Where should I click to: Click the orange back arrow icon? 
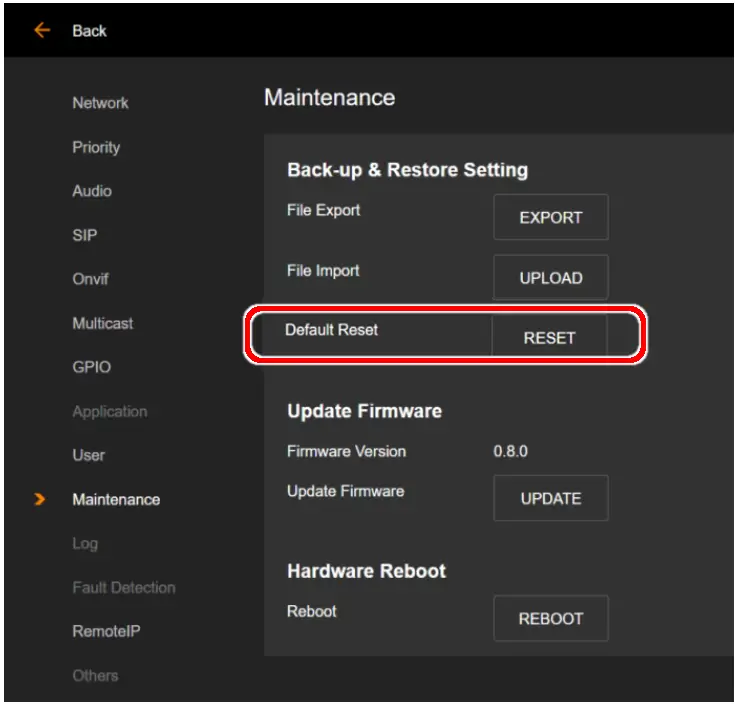[42, 30]
